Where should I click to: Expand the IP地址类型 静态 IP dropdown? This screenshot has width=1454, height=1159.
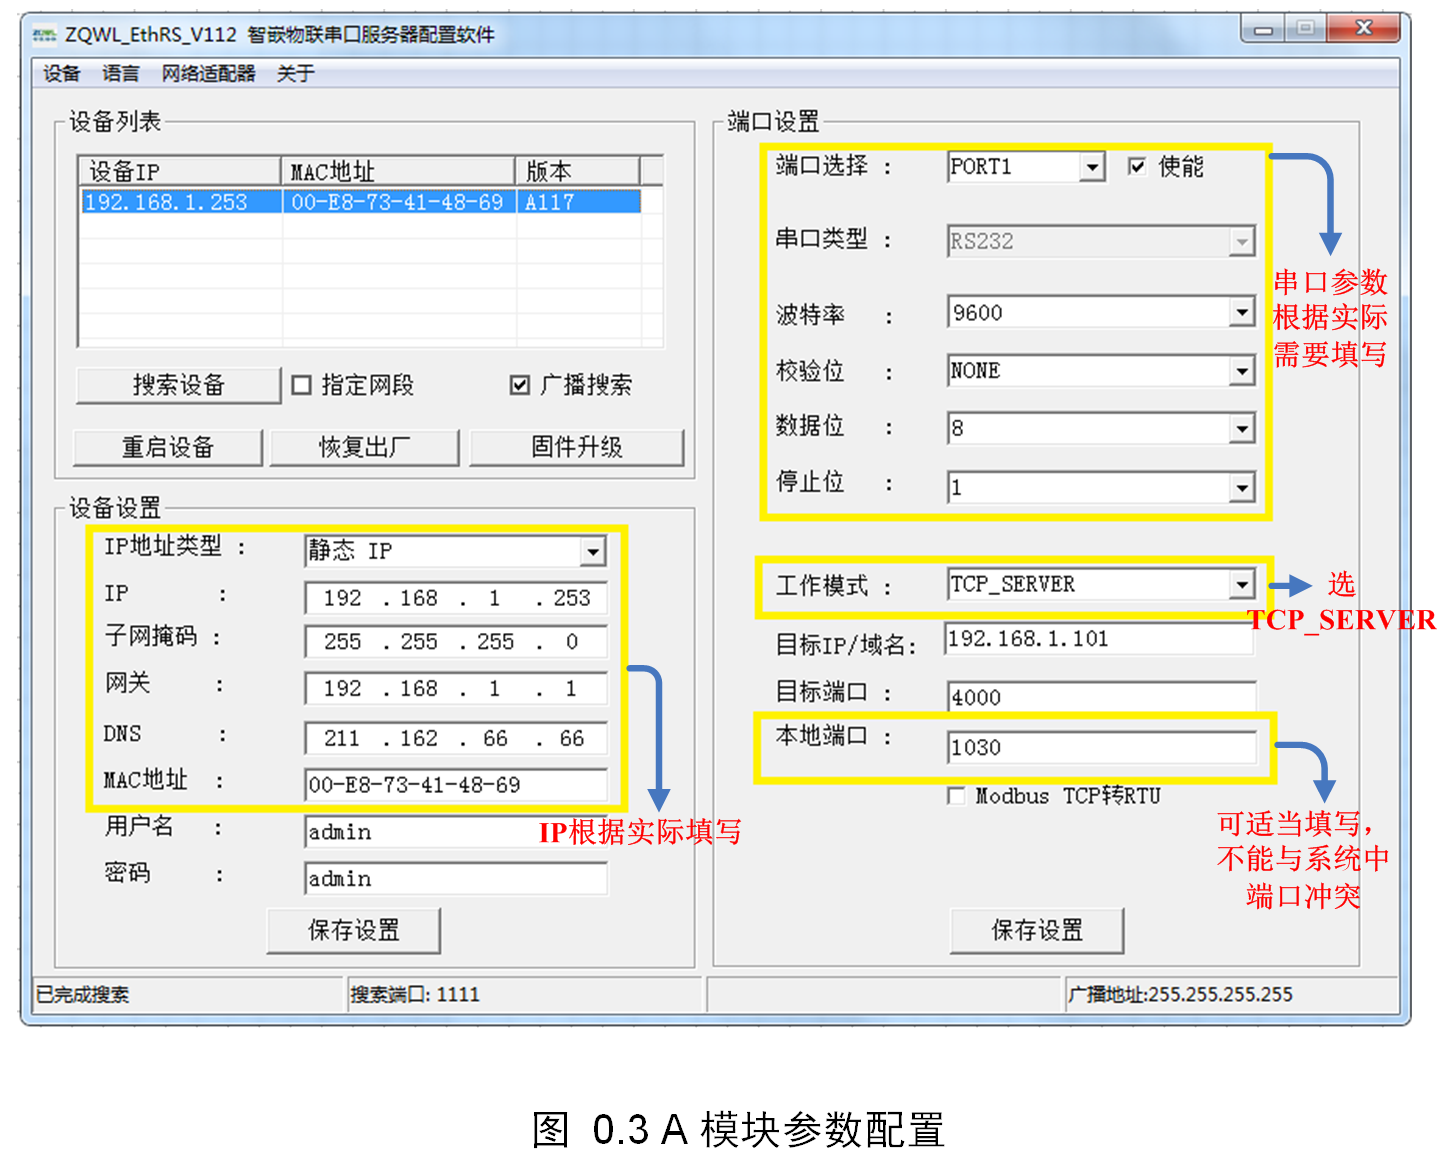tap(593, 551)
